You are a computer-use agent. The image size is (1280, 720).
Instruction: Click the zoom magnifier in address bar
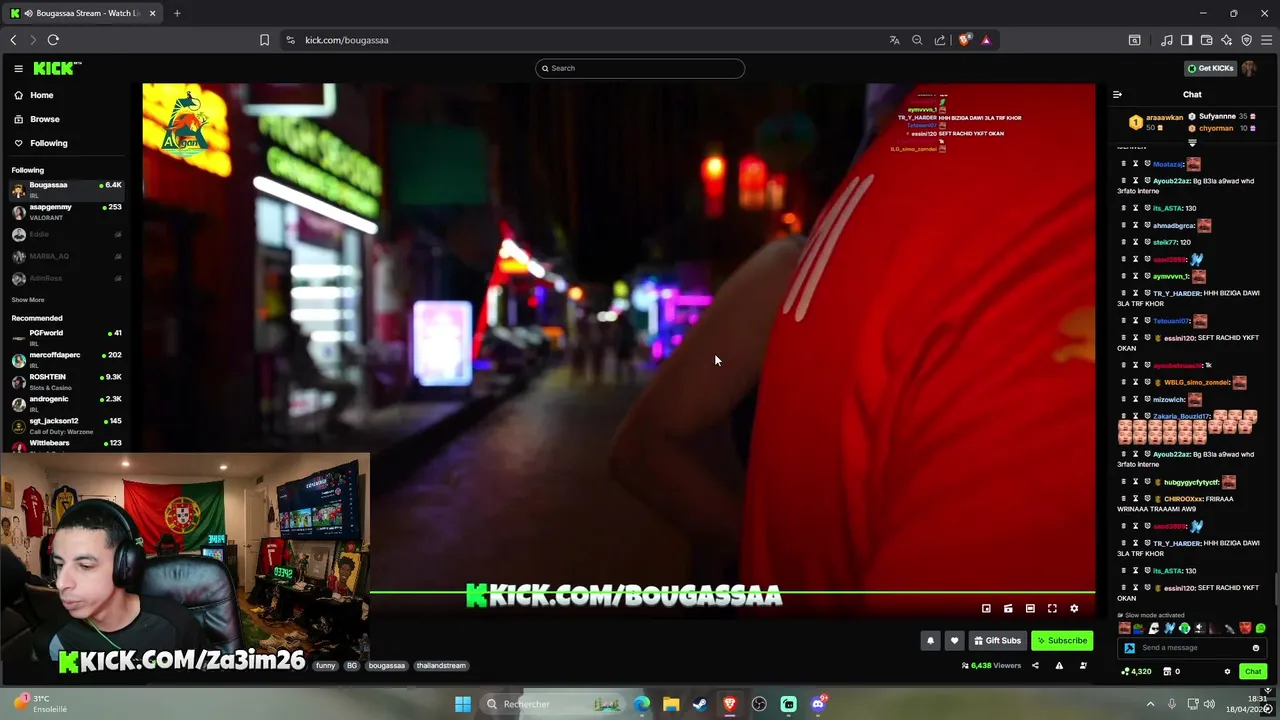pyautogui.click(x=917, y=40)
